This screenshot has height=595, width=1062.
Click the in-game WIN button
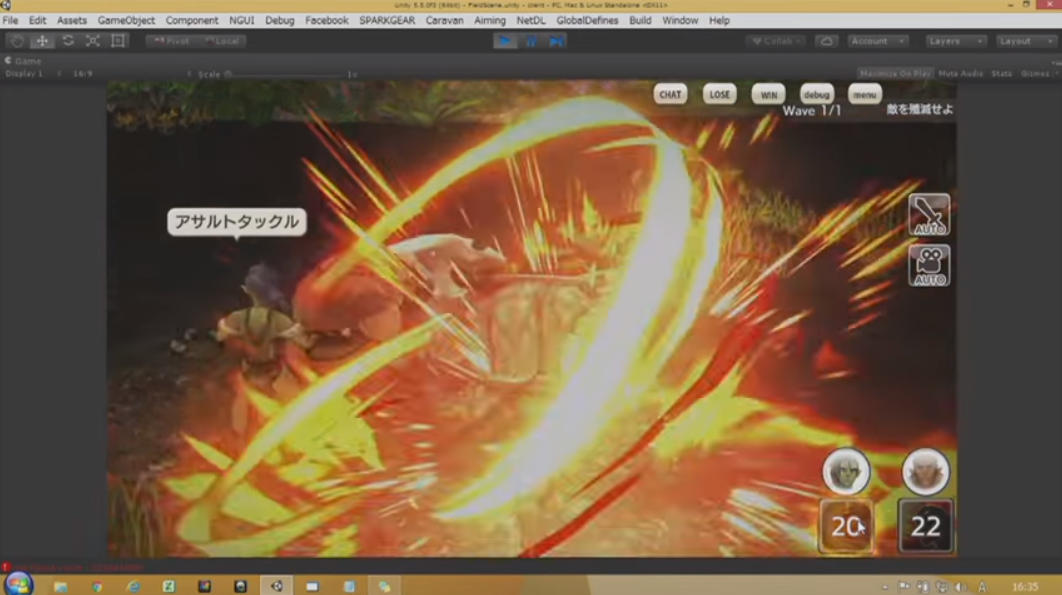768,94
